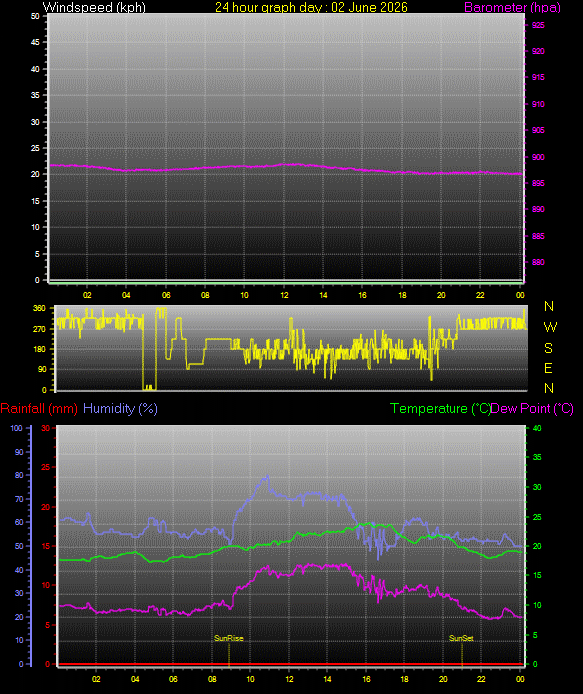The width and height of the screenshot is (583, 694).
Task: Click the 80 humidity axis value
Action: coord(19,475)
